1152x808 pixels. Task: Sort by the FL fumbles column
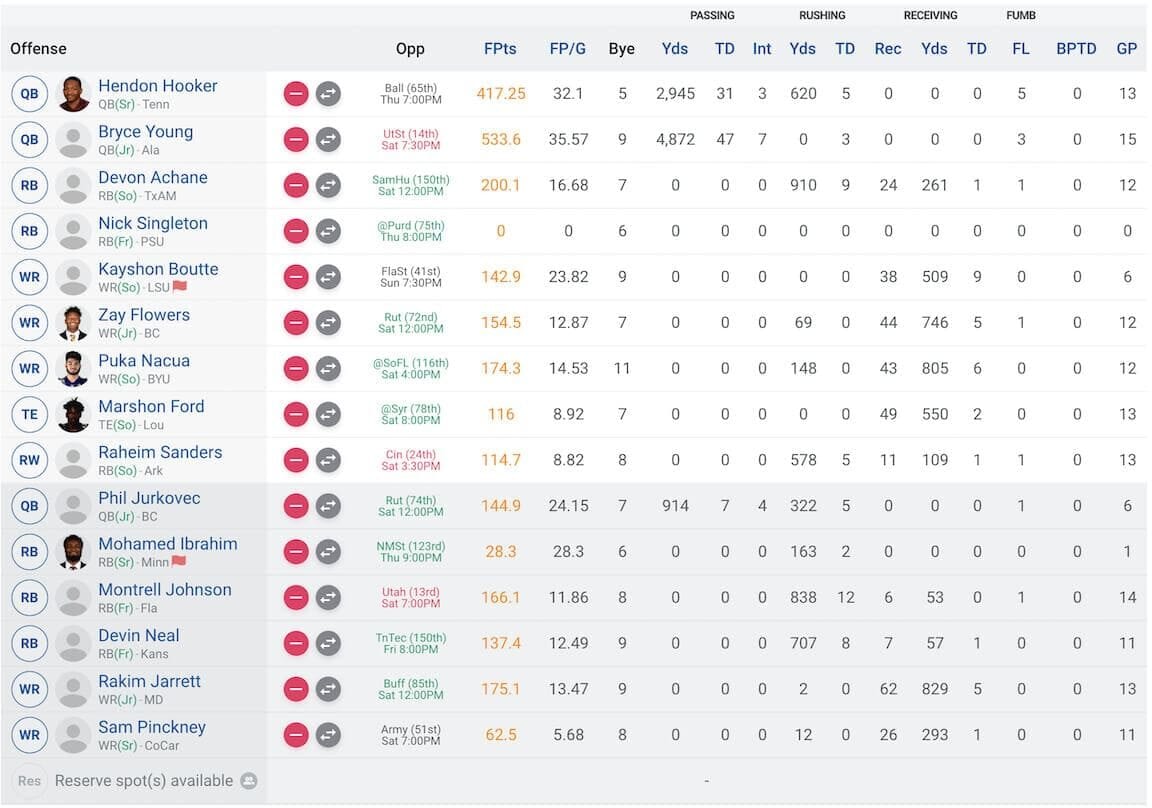(1020, 48)
